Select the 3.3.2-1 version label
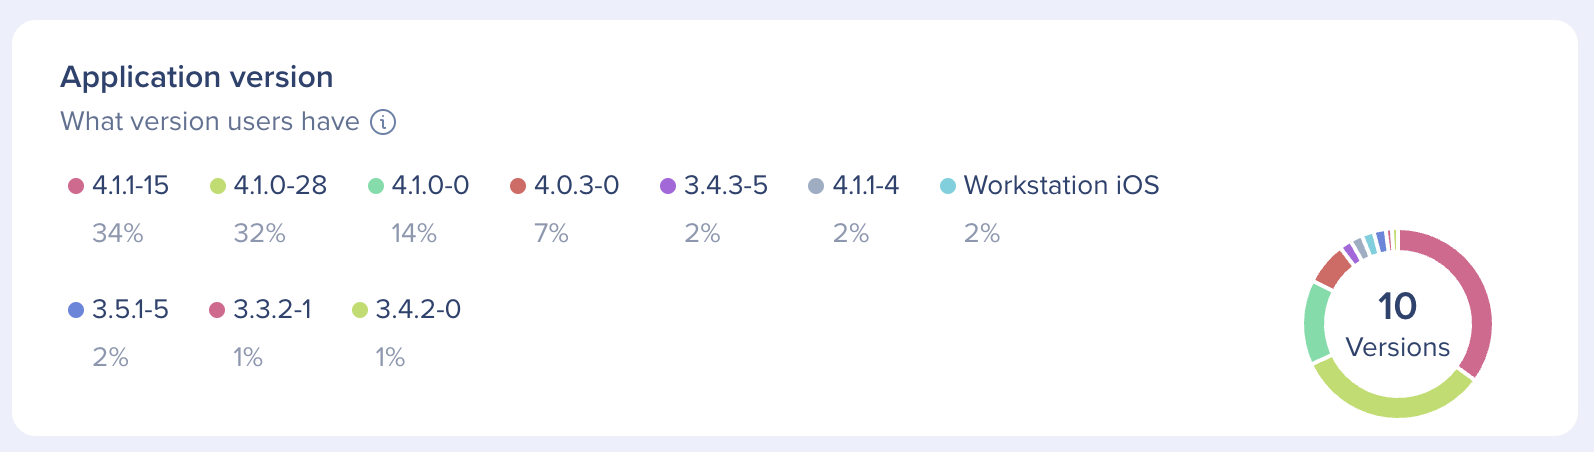The image size is (1594, 452). (x=272, y=310)
